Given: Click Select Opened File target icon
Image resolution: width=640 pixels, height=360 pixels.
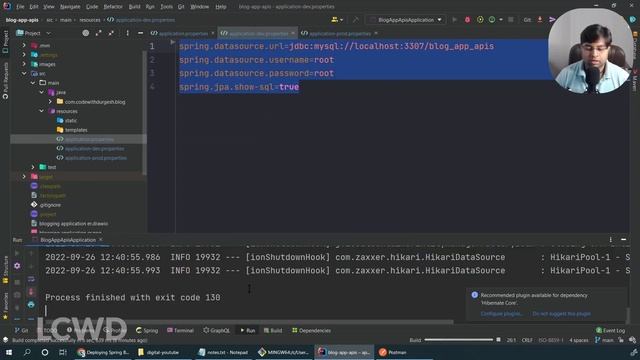Looking at the screenshot, I should 86,33.
